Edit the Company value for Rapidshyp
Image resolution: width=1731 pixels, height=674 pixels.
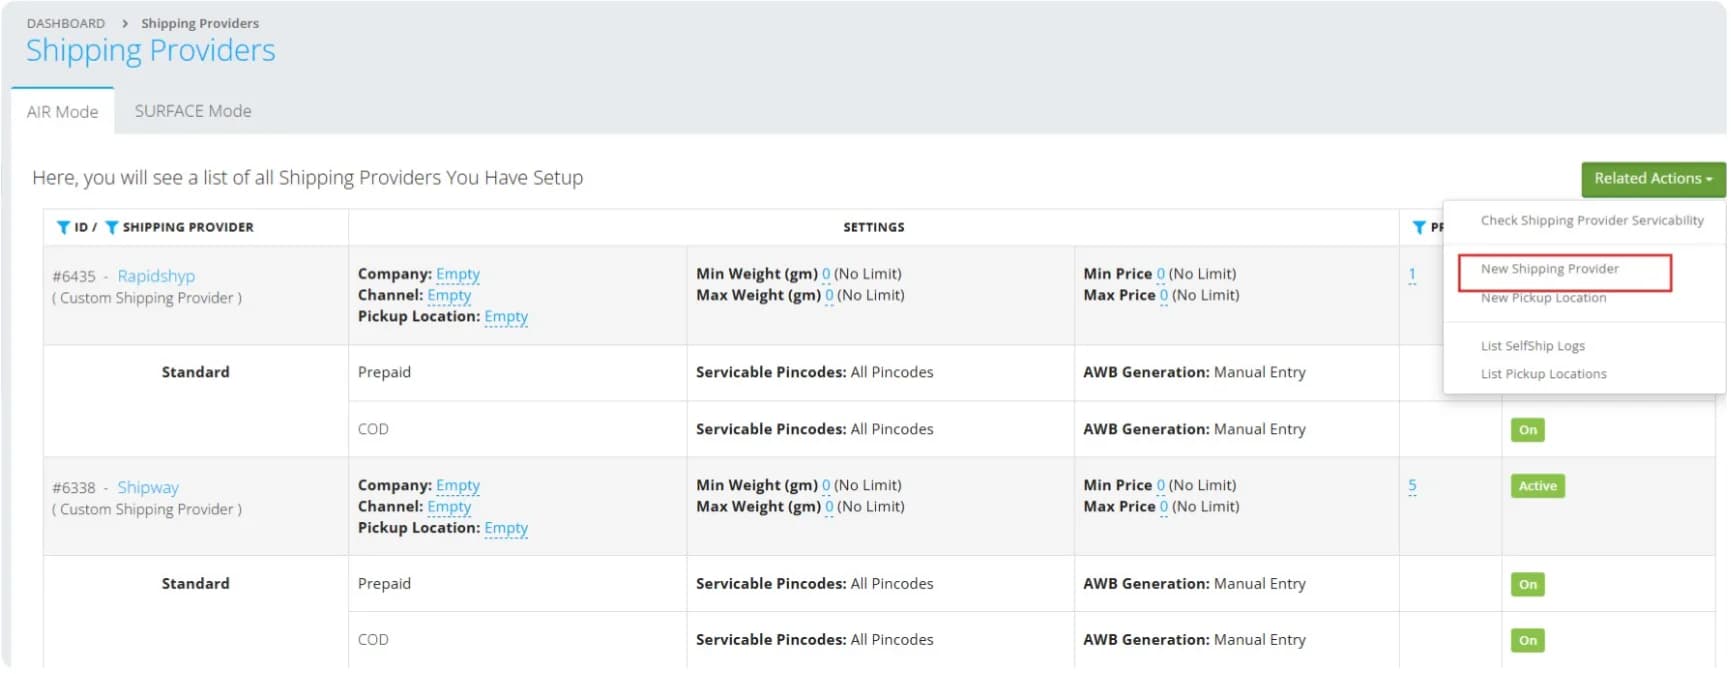coord(458,274)
